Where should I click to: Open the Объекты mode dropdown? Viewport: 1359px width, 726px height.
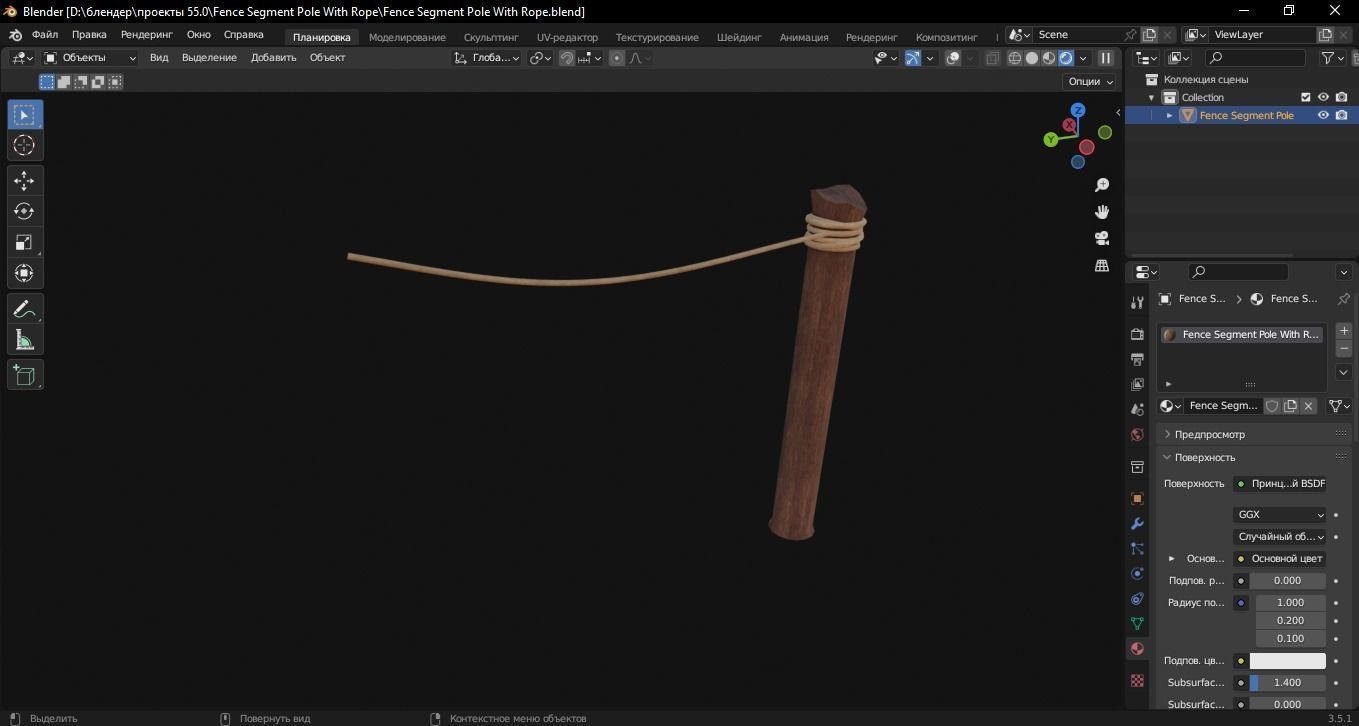(x=90, y=58)
